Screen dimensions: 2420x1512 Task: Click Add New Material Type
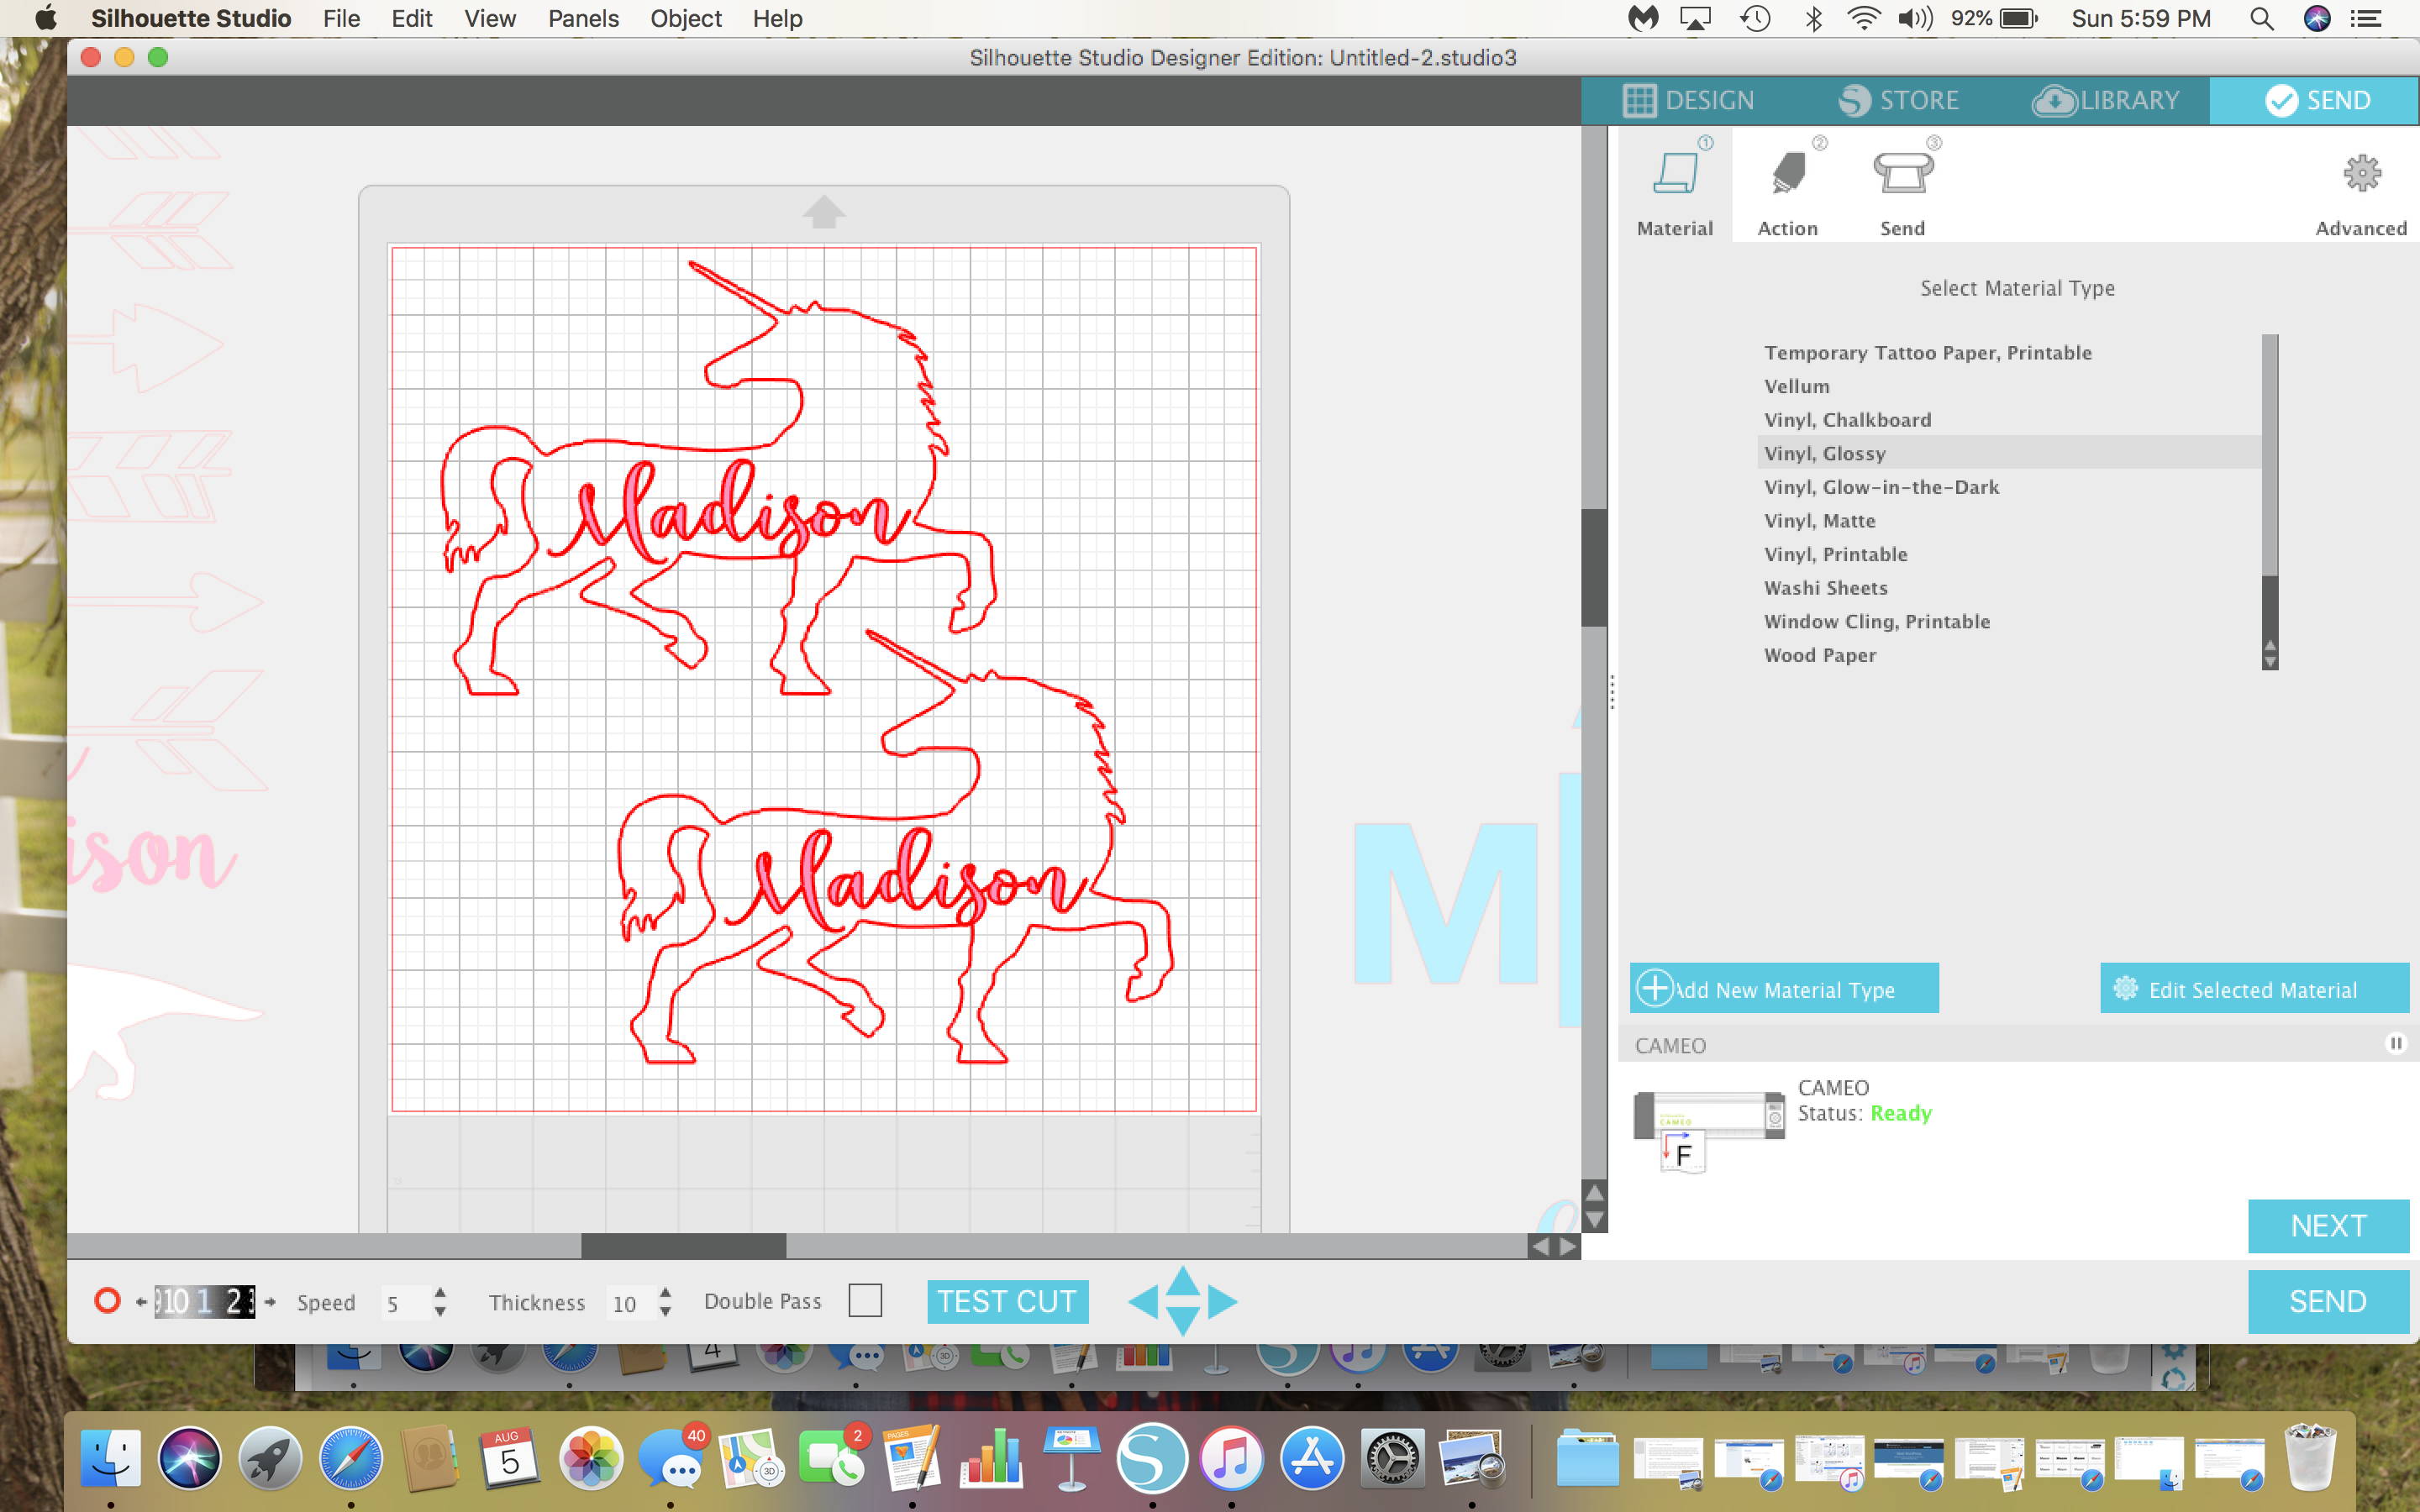1784,988
